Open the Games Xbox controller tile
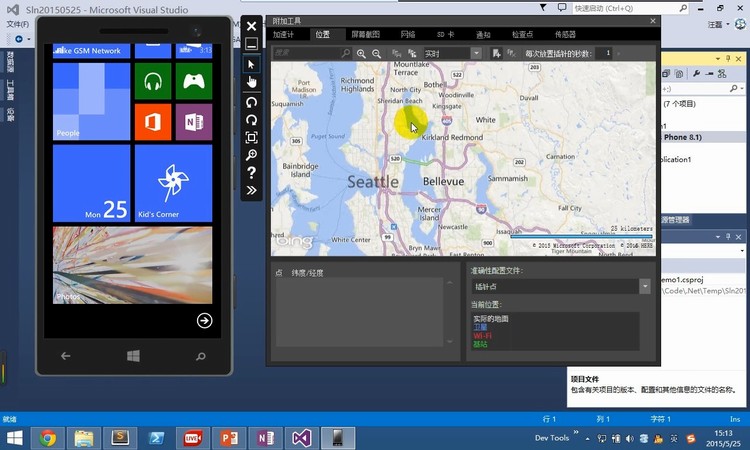This screenshot has width=750, height=450. click(194, 81)
